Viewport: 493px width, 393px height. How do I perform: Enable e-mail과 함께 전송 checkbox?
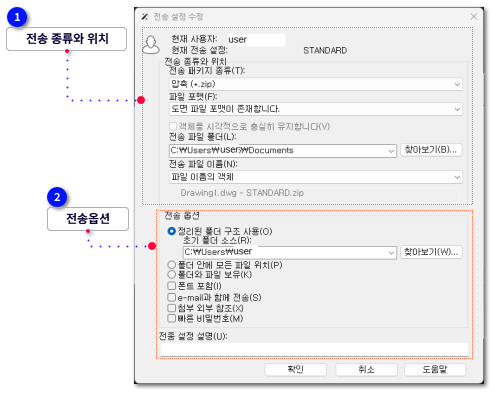(x=171, y=297)
